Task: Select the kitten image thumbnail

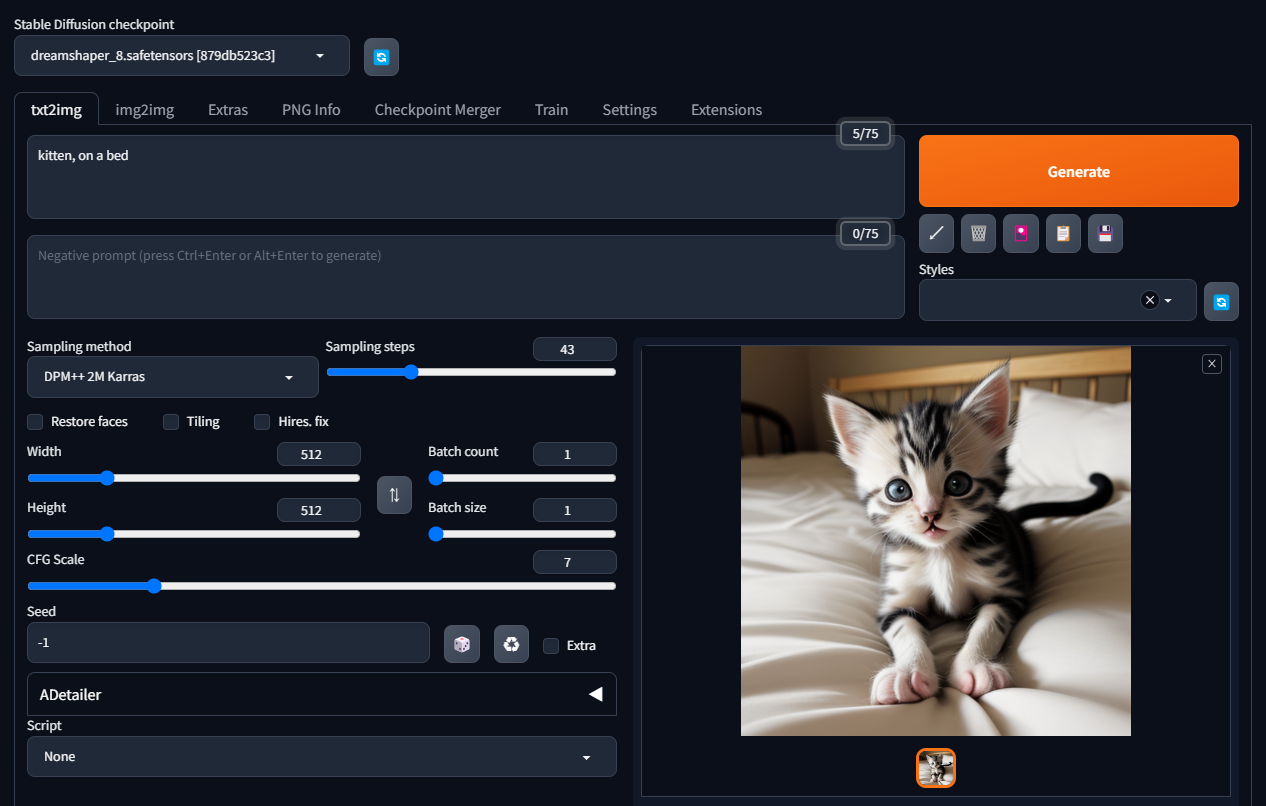Action: pyautogui.click(x=935, y=768)
